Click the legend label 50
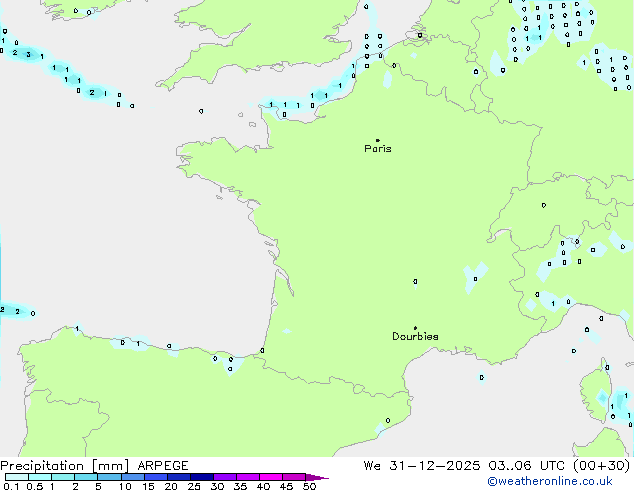 coord(310,486)
